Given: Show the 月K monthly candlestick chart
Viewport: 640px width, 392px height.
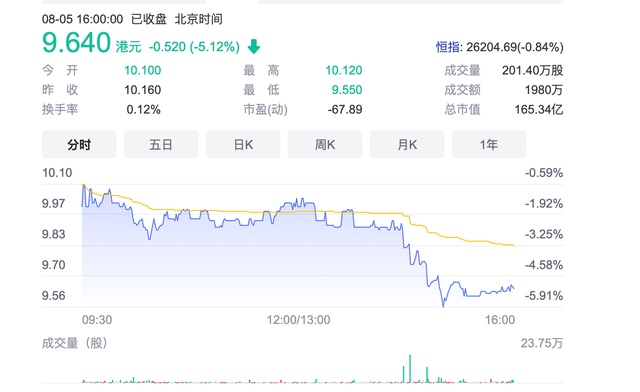Looking at the screenshot, I should 407,145.
